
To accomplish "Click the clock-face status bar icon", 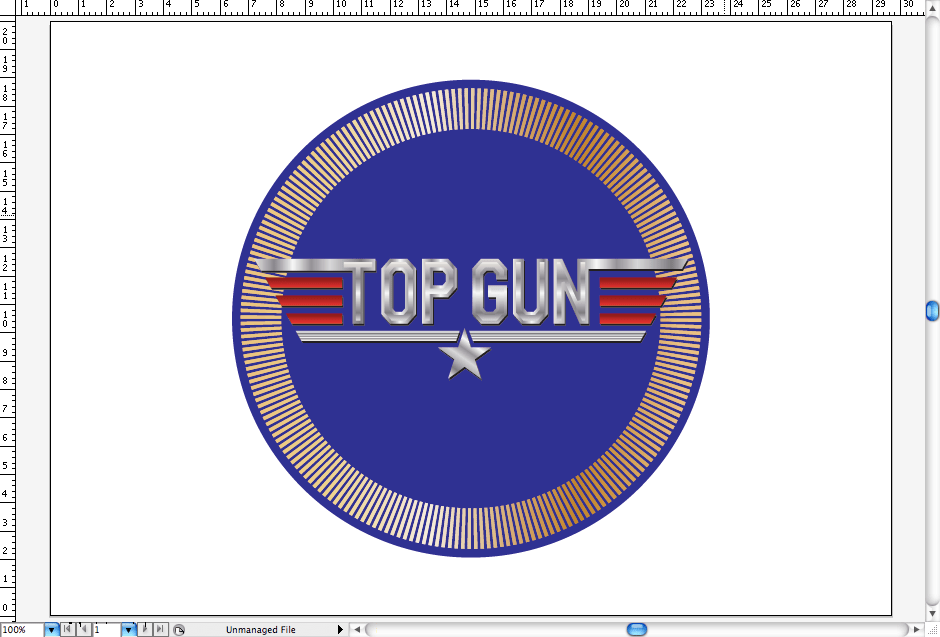I will (x=179, y=629).
